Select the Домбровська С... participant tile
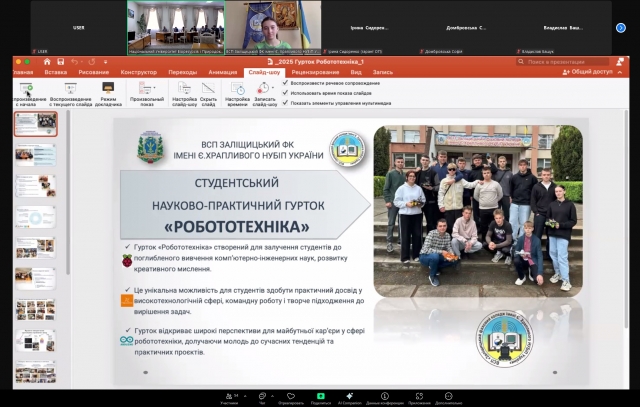The image size is (640, 407). point(466,27)
